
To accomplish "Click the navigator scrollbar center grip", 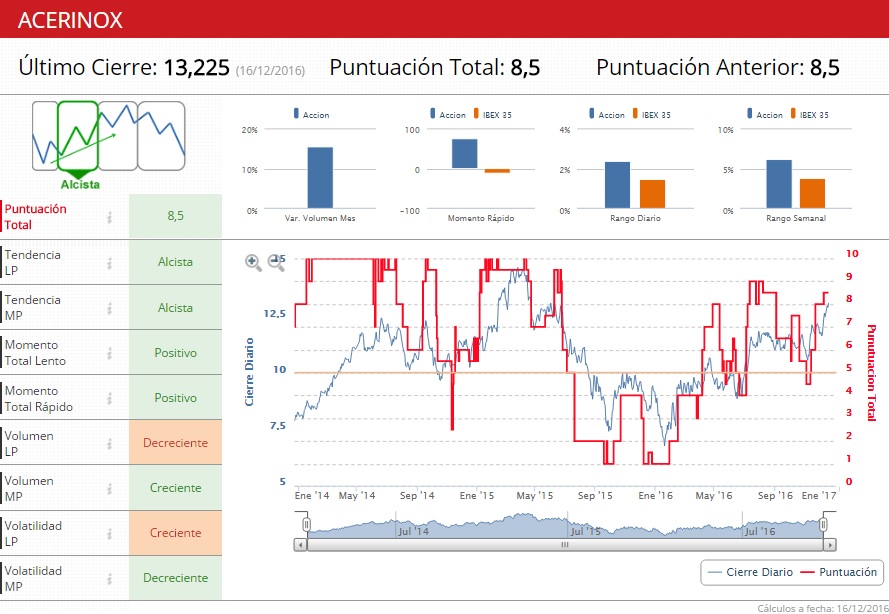I will tap(565, 545).
